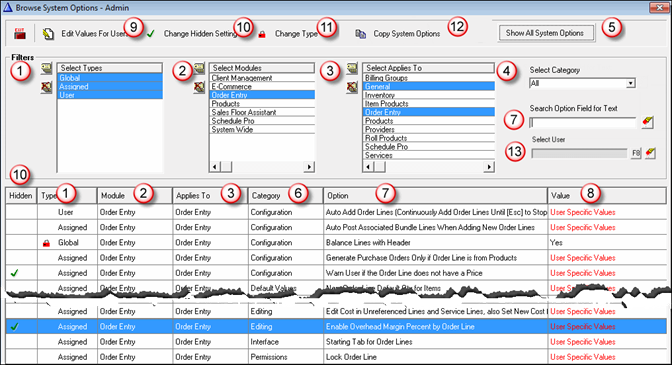
Task: Sort by the Module column header
Action: click(x=135, y=196)
